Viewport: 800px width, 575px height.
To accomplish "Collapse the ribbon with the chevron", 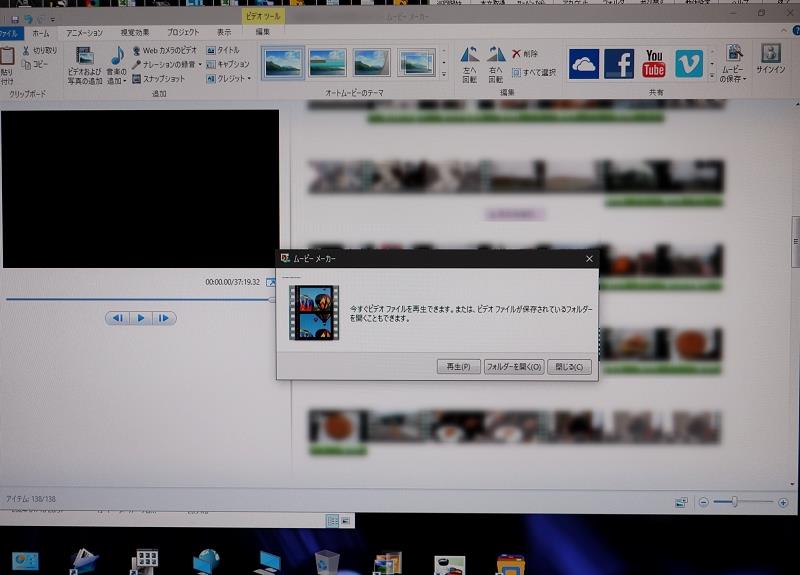I will pyautogui.click(x=784, y=31).
